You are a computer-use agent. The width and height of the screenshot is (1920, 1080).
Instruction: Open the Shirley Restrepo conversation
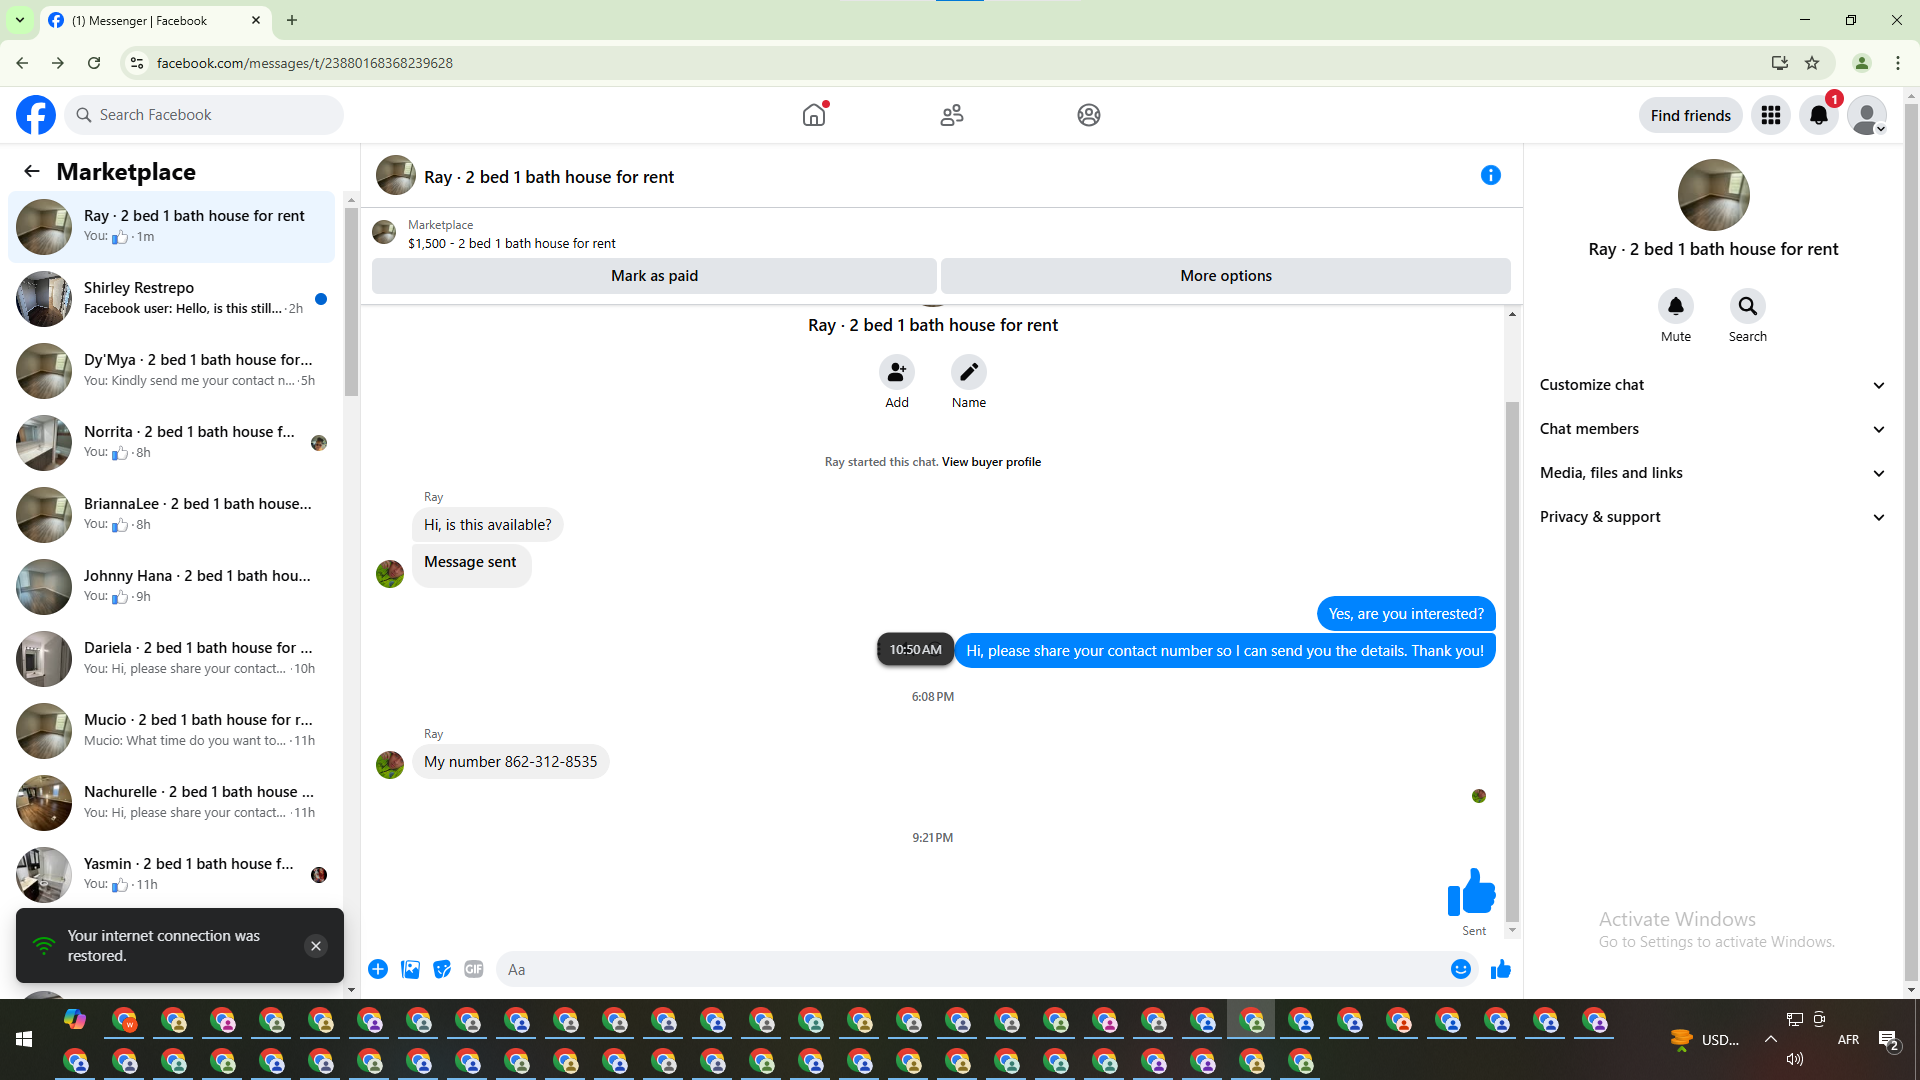[x=172, y=299]
